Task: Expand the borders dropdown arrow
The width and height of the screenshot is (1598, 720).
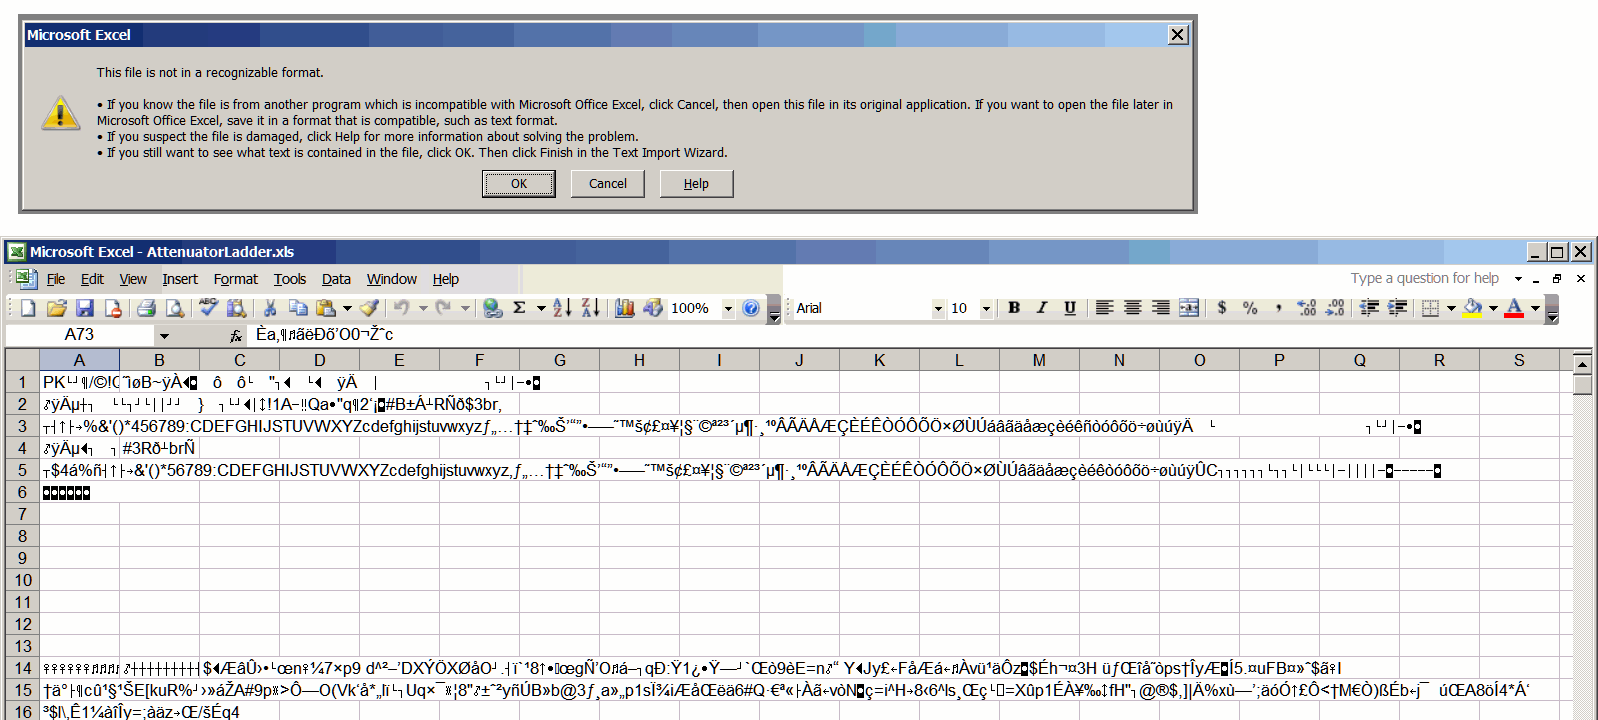Action: (1451, 308)
